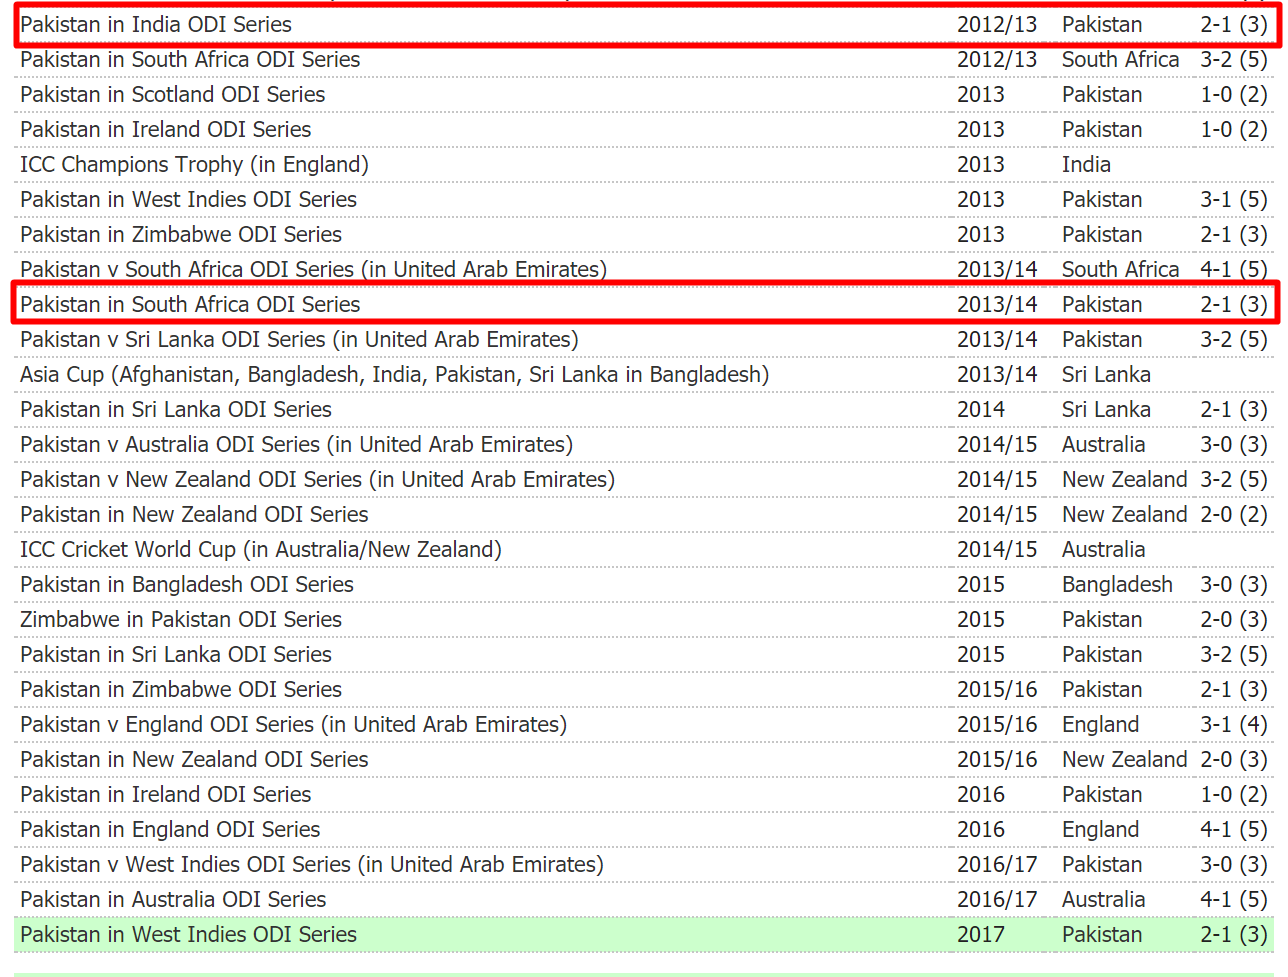Open the Pakistan in India ODI Series link
This screenshot has width=1288, height=977.
(156, 24)
